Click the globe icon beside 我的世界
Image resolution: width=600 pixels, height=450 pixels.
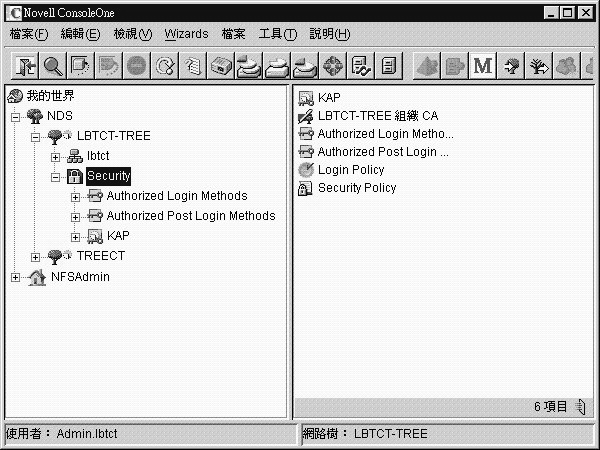(x=15, y=96)
